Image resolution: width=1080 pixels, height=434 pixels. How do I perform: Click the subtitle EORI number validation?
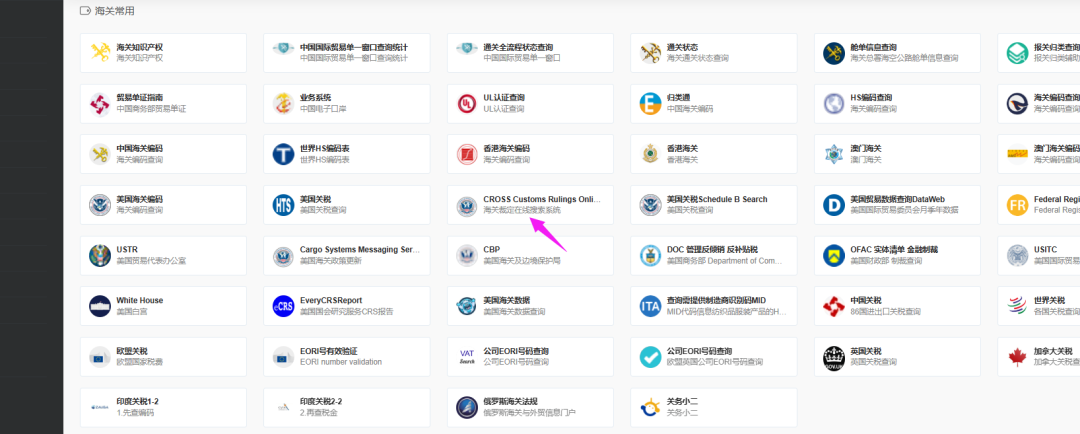click(340, 362)
